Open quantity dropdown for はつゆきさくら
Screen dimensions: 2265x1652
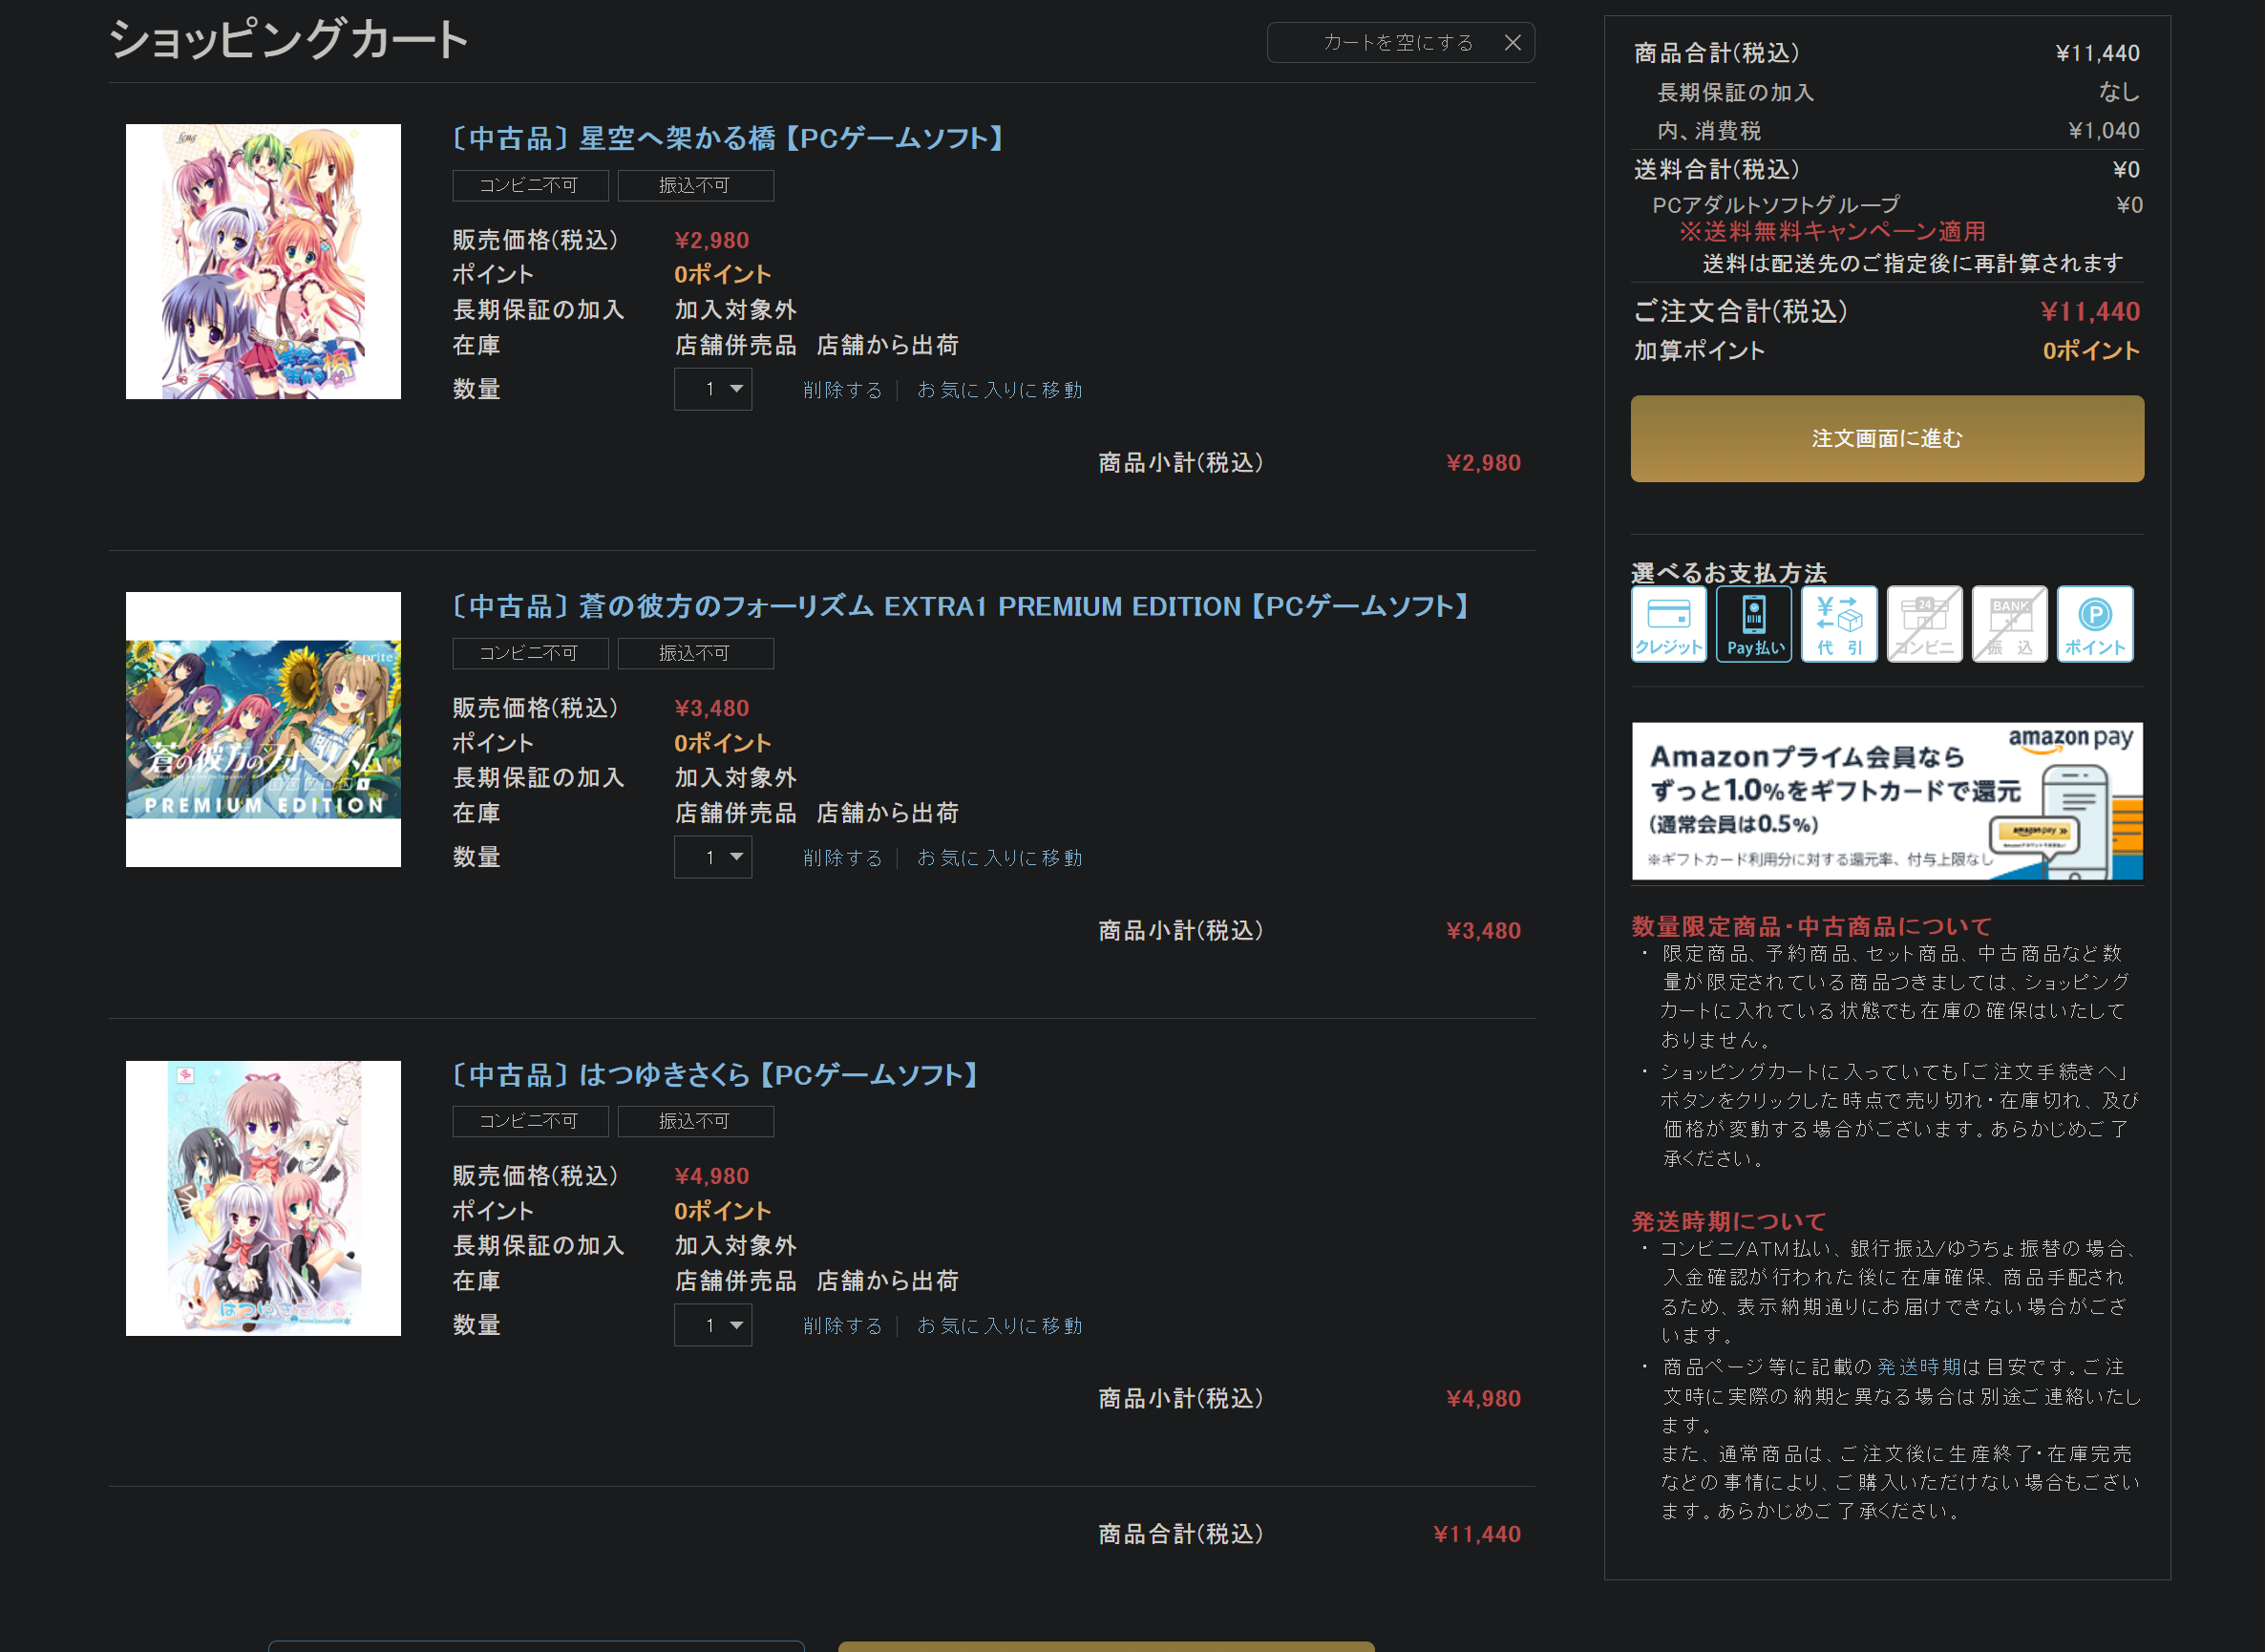(x=713, y=1325)
